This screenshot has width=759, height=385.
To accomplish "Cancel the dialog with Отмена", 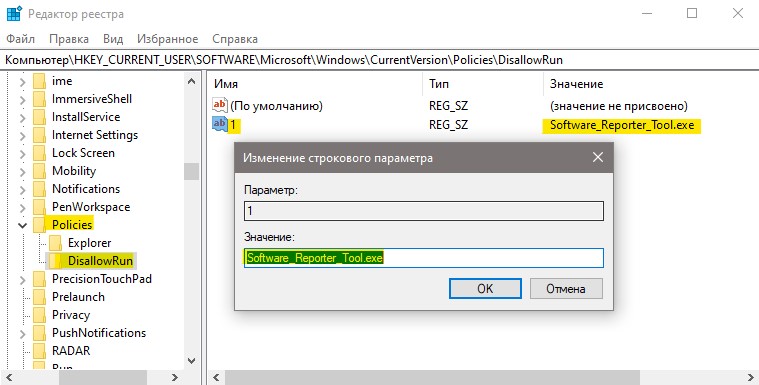I will 566,289.
